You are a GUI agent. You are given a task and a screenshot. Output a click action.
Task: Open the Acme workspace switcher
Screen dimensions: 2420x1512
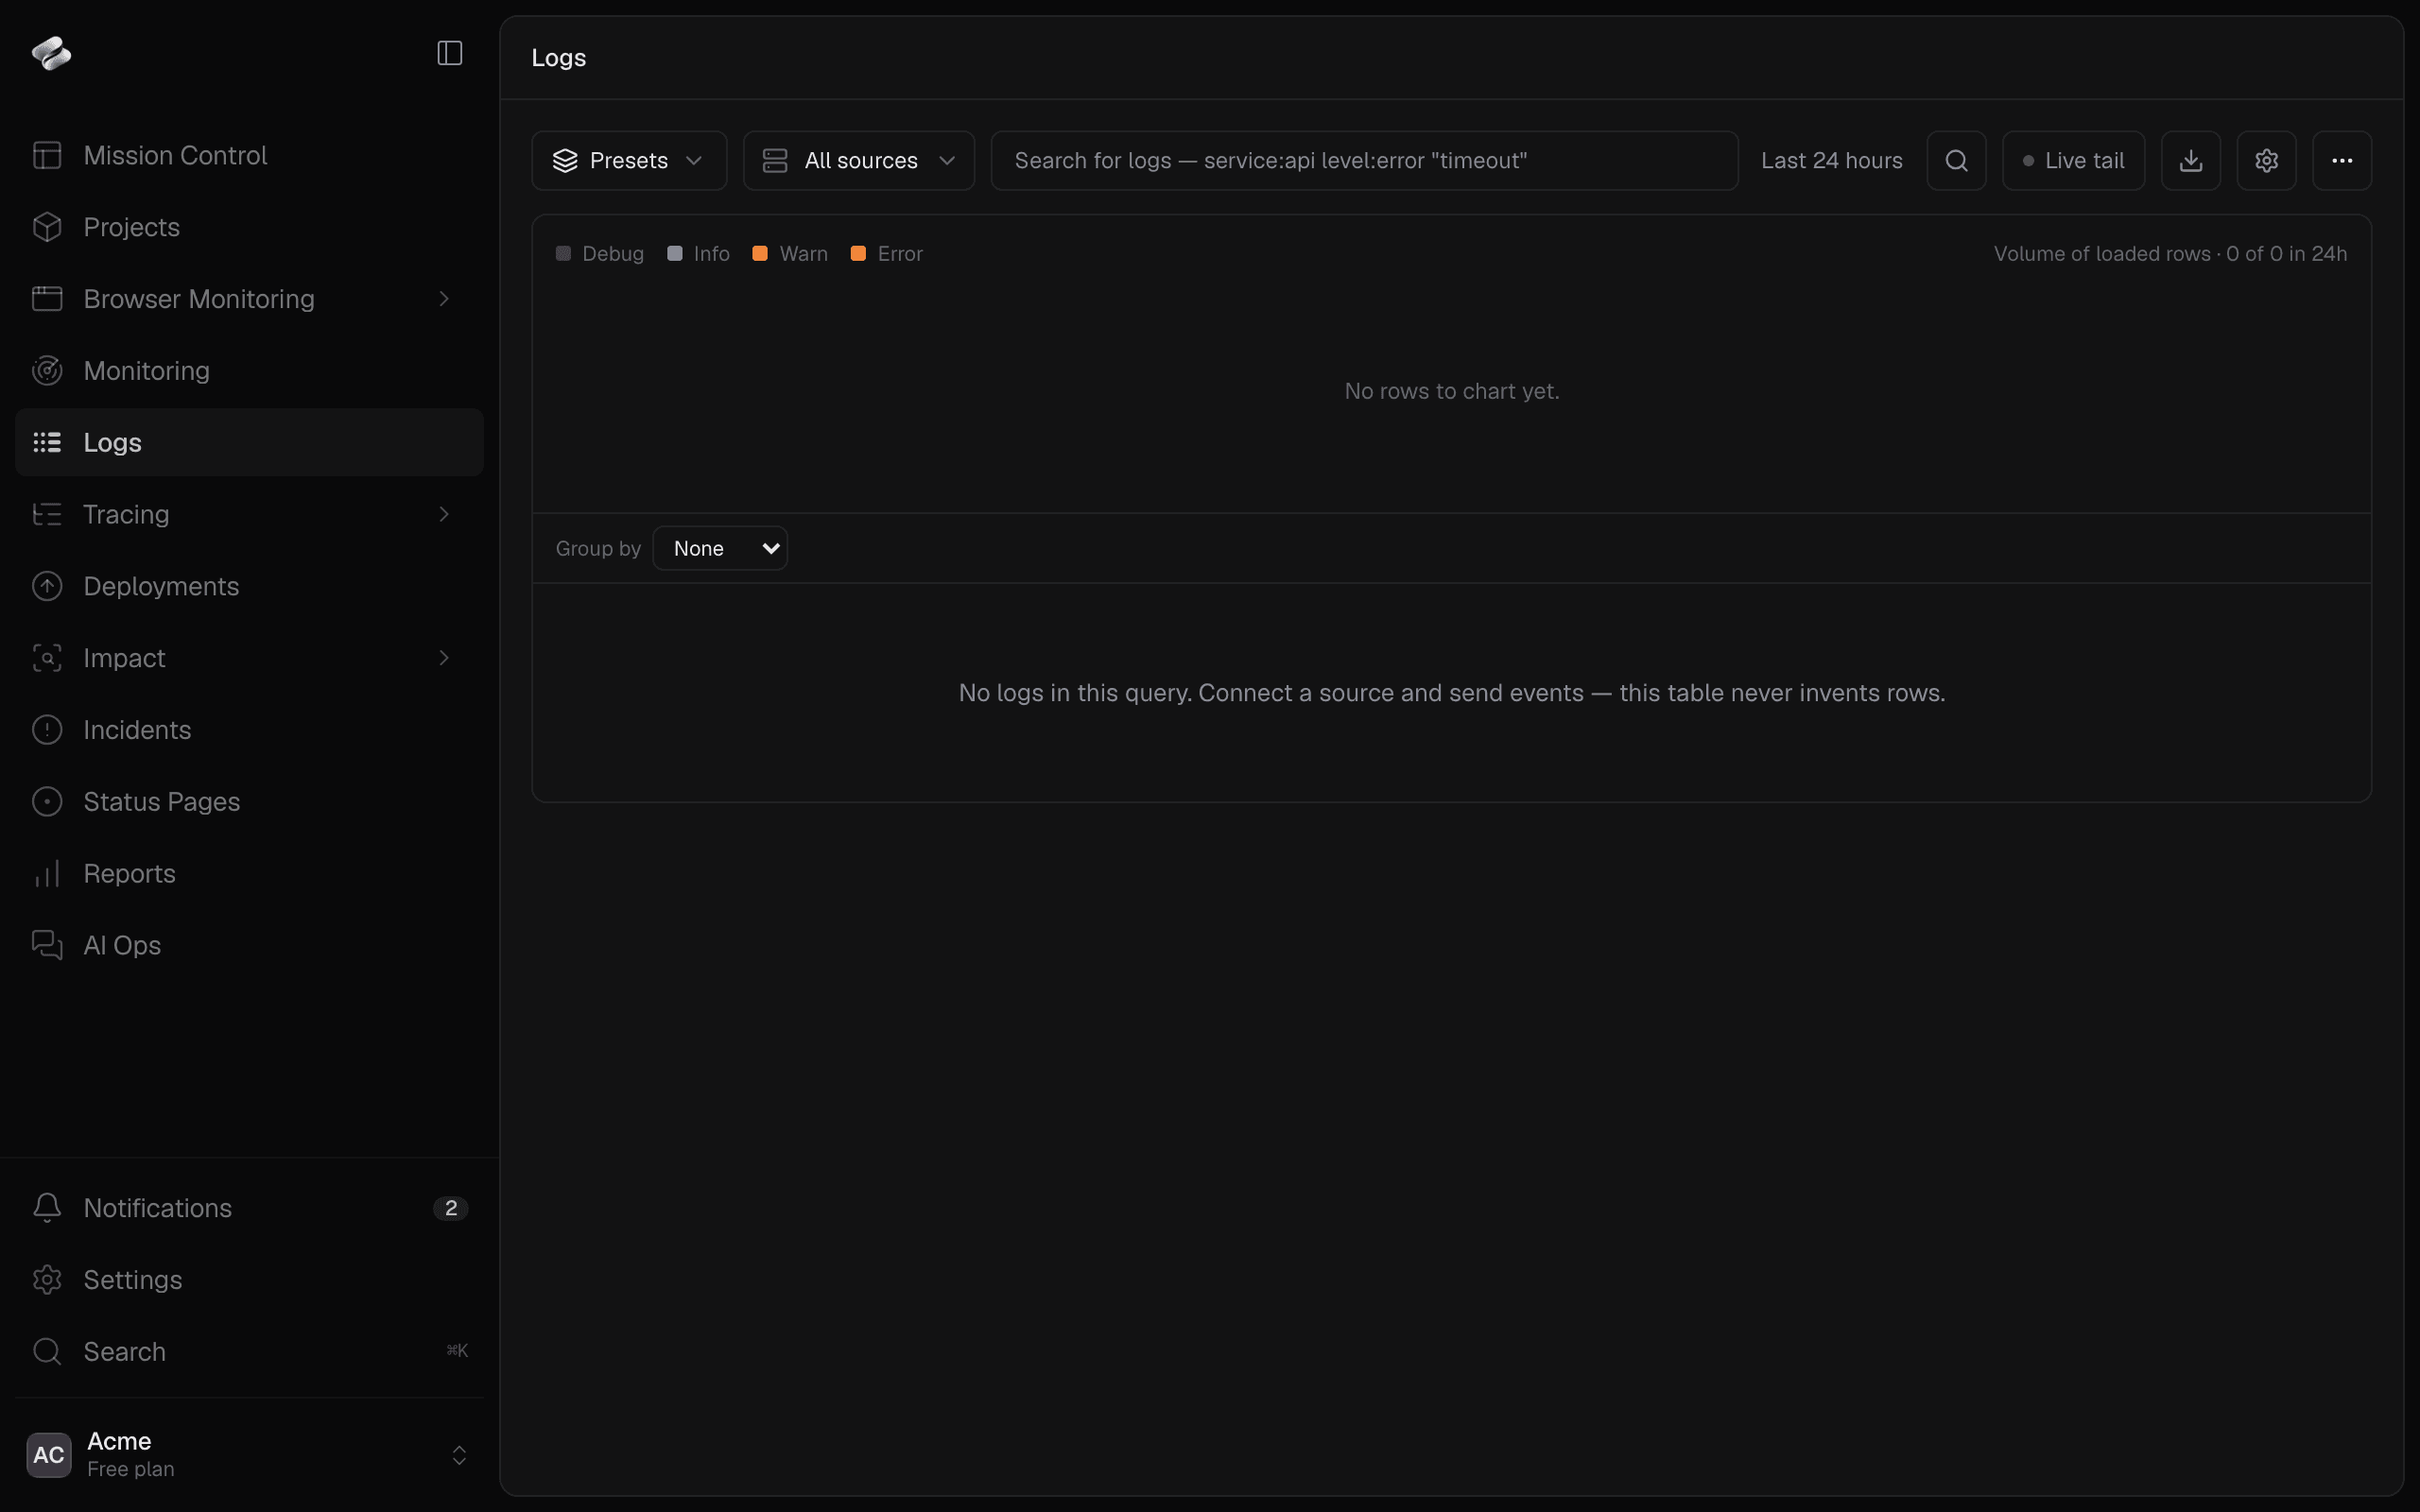249,1455
